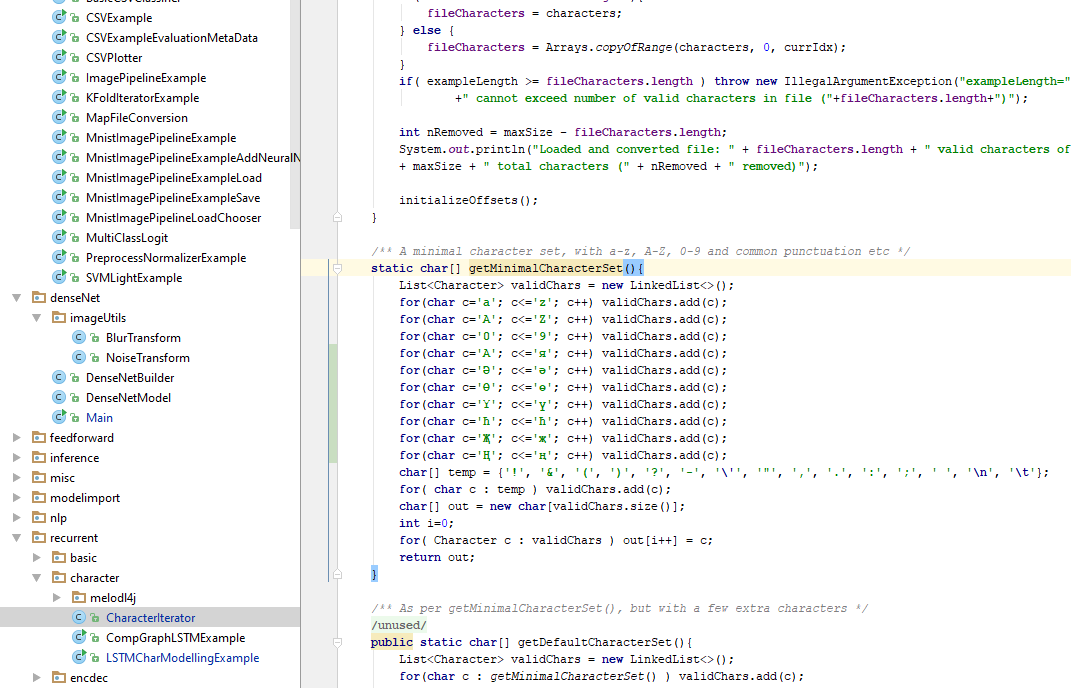Viewport: 1071px width, 688px height.
Task: Expand the inference package
Action: coord(16,458)
